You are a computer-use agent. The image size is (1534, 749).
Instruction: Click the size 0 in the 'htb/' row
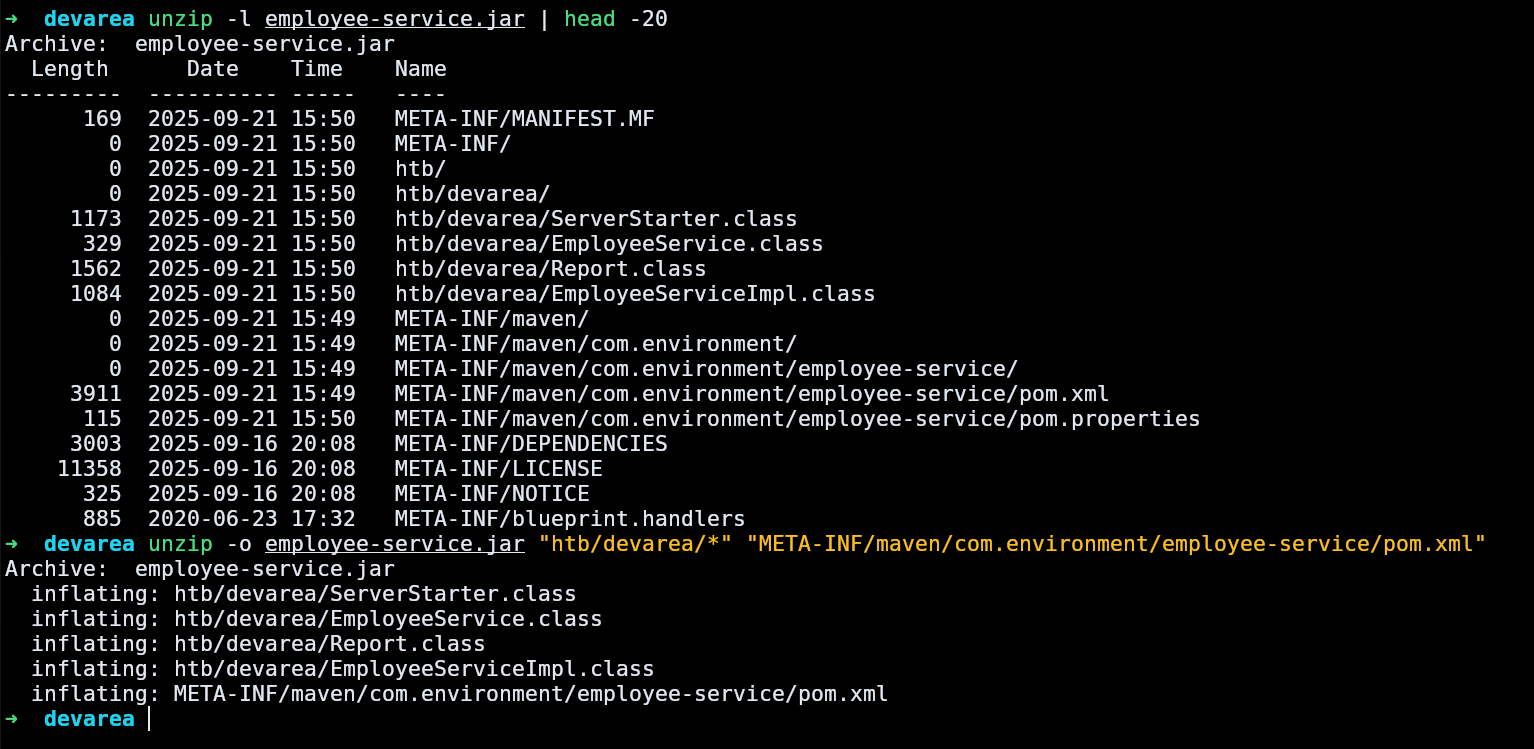115,169
